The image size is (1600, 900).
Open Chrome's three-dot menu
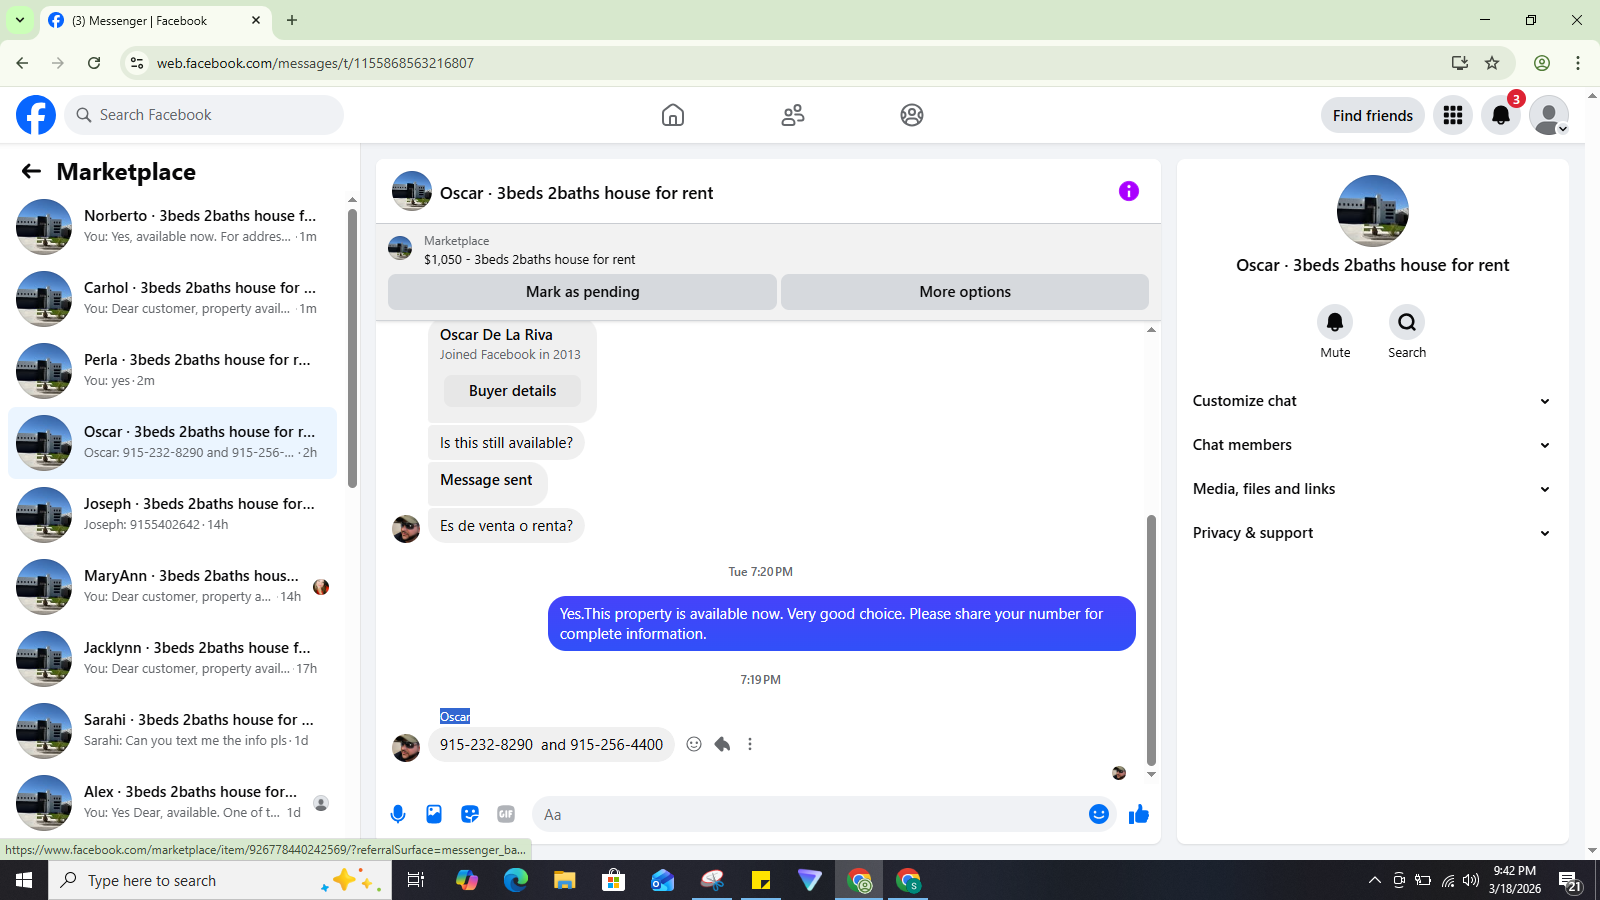pyautogui.click(x=1578, y=63)
